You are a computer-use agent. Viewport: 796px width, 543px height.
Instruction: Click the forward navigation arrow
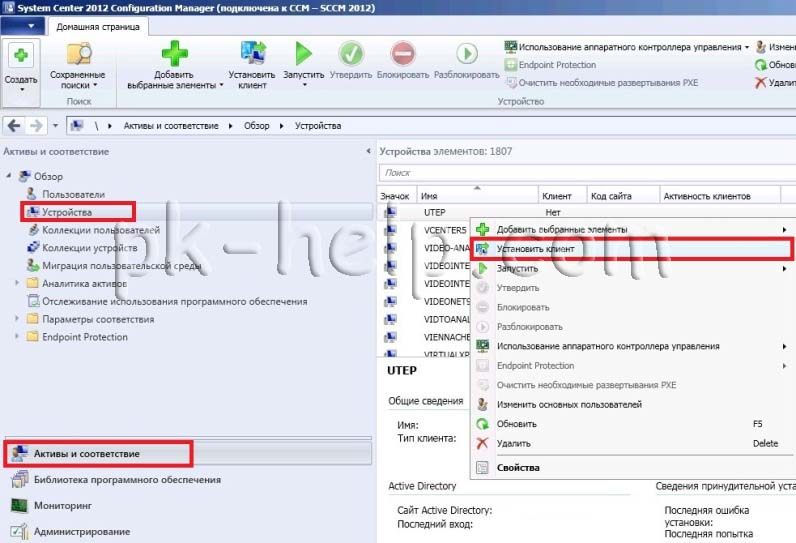36,125
